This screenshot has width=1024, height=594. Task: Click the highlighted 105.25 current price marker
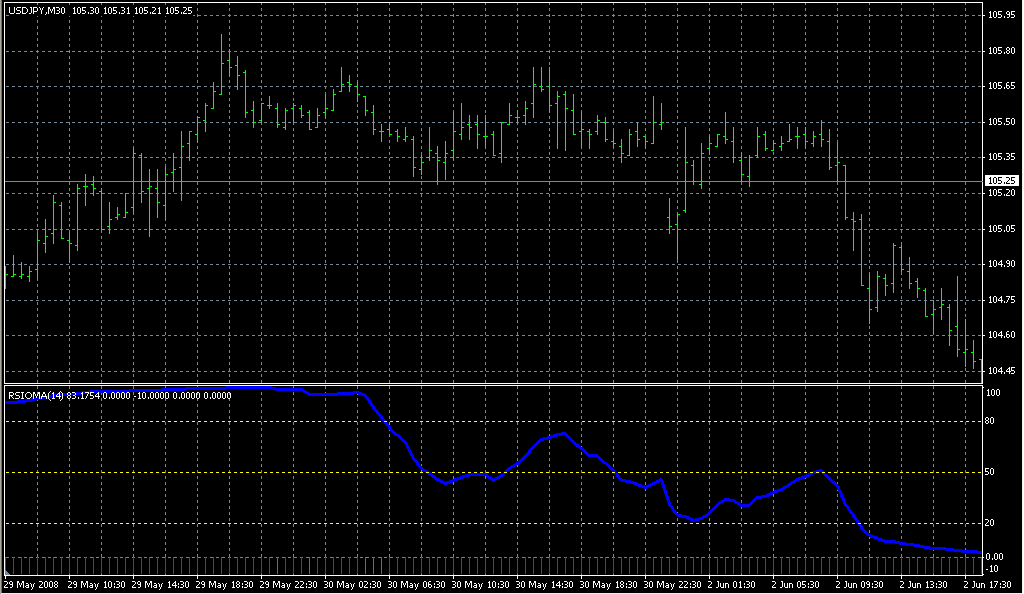click(x=1000, y=180)
